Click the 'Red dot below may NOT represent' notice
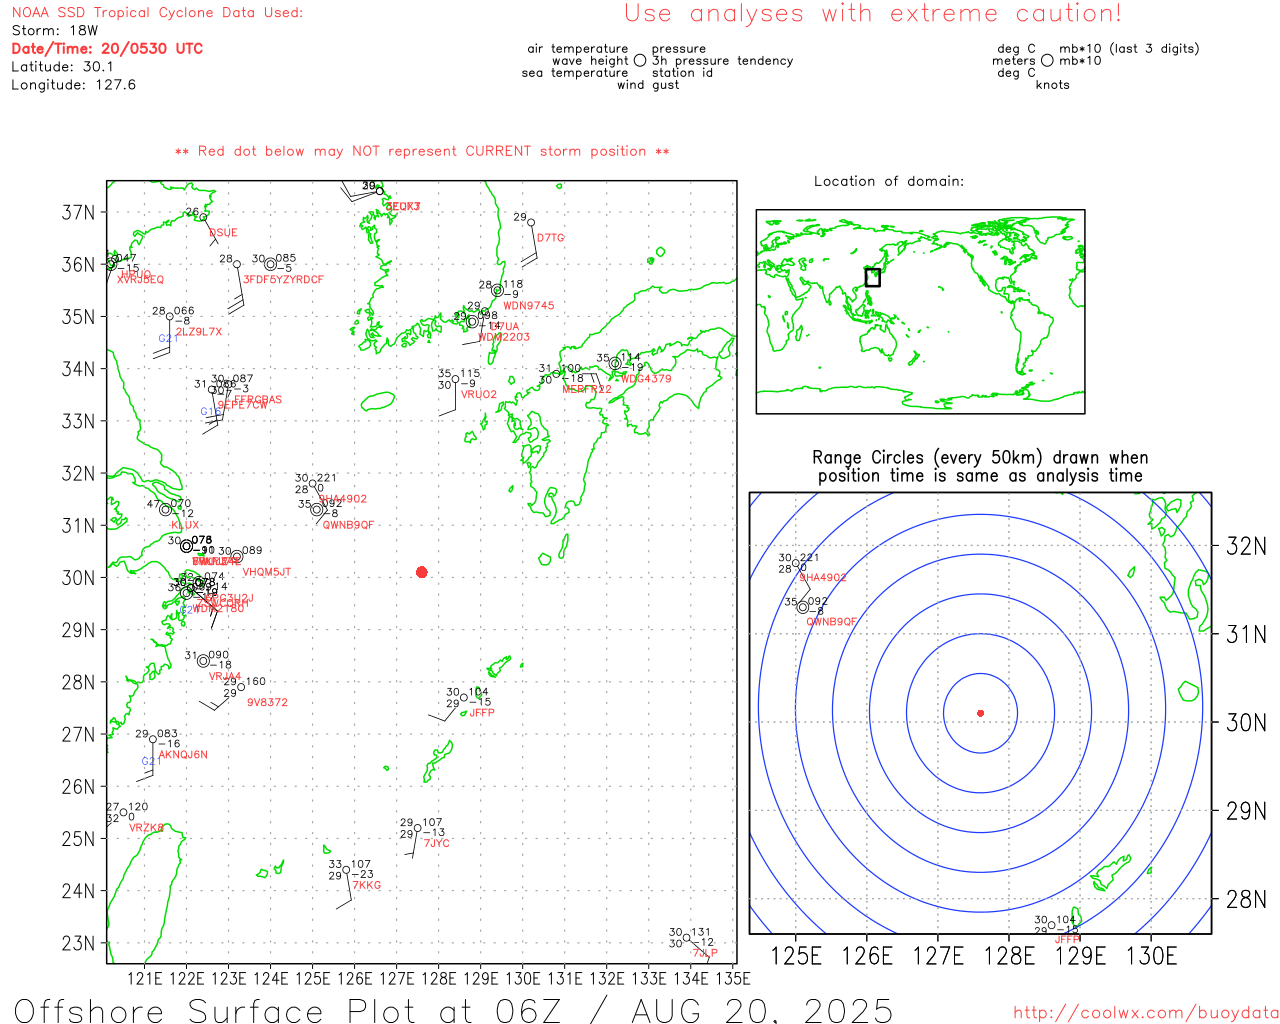The height and width of the screenshot is (1024, 1280). [x=422, y=151]
